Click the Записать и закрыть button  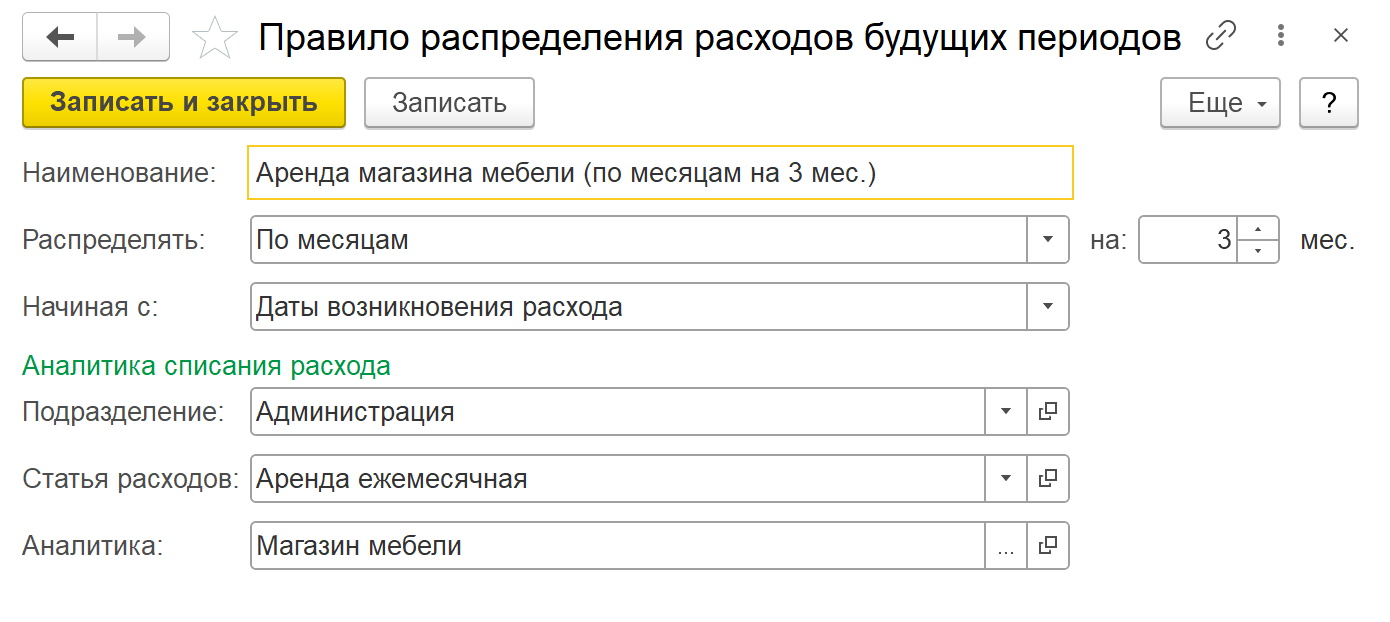pyautogui.click(x=184, y=103)
